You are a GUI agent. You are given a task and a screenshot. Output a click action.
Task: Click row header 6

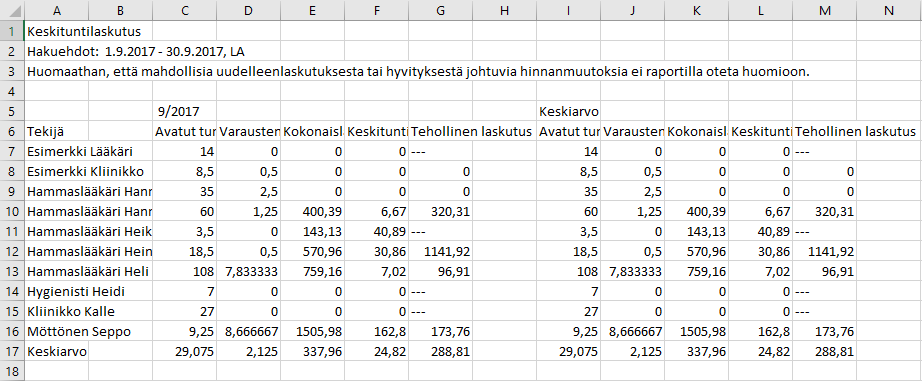pyautogui.click(x=12, y=131)
